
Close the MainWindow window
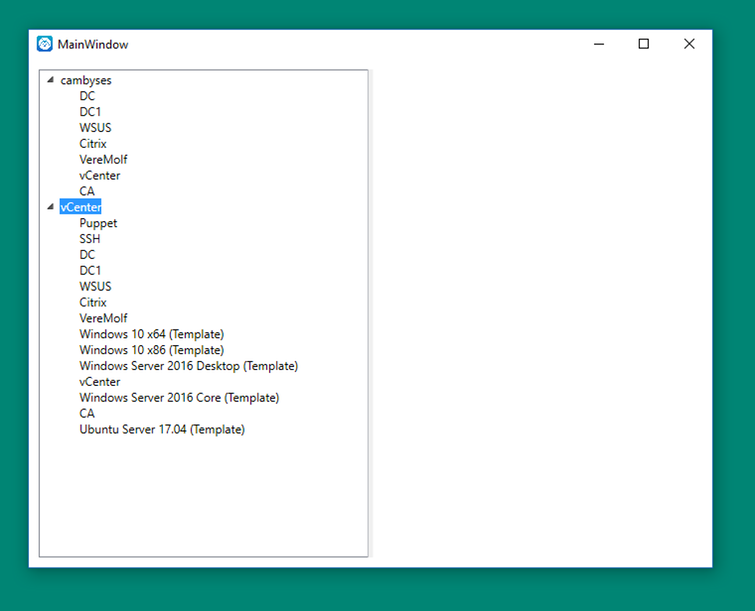pos(689,44)
